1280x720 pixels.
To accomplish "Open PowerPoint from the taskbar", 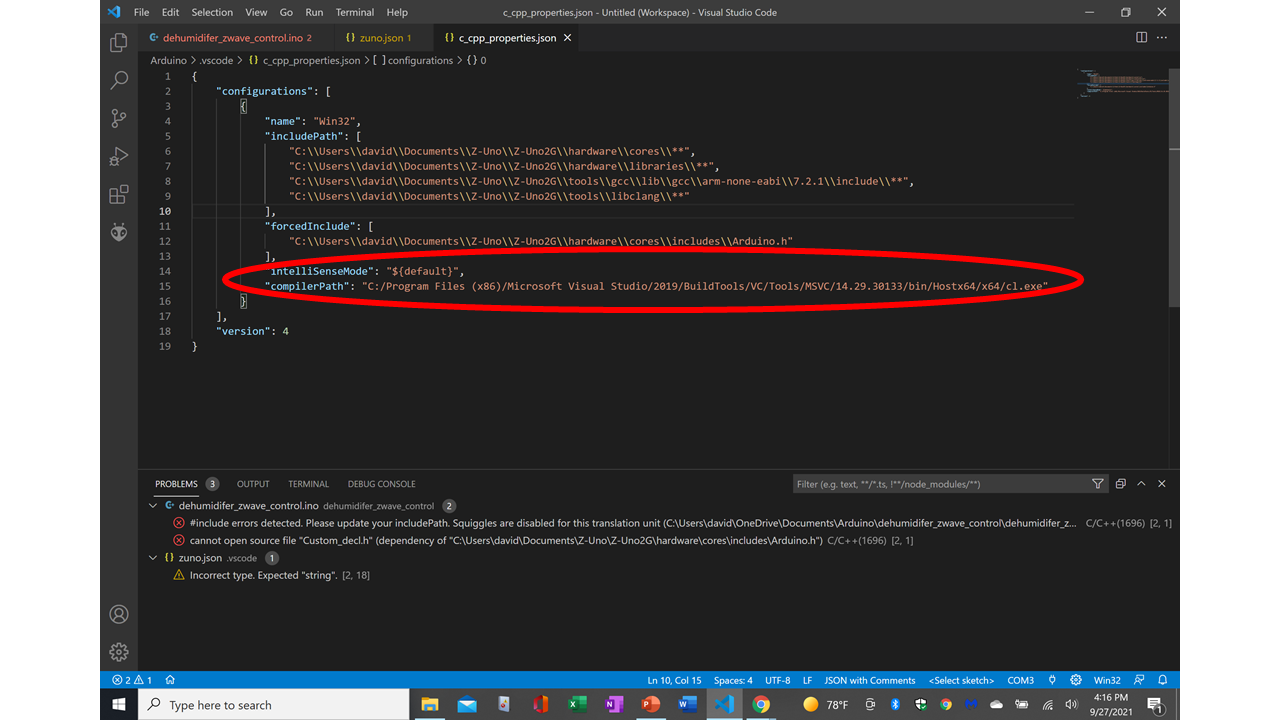I will tap(650, 705).
